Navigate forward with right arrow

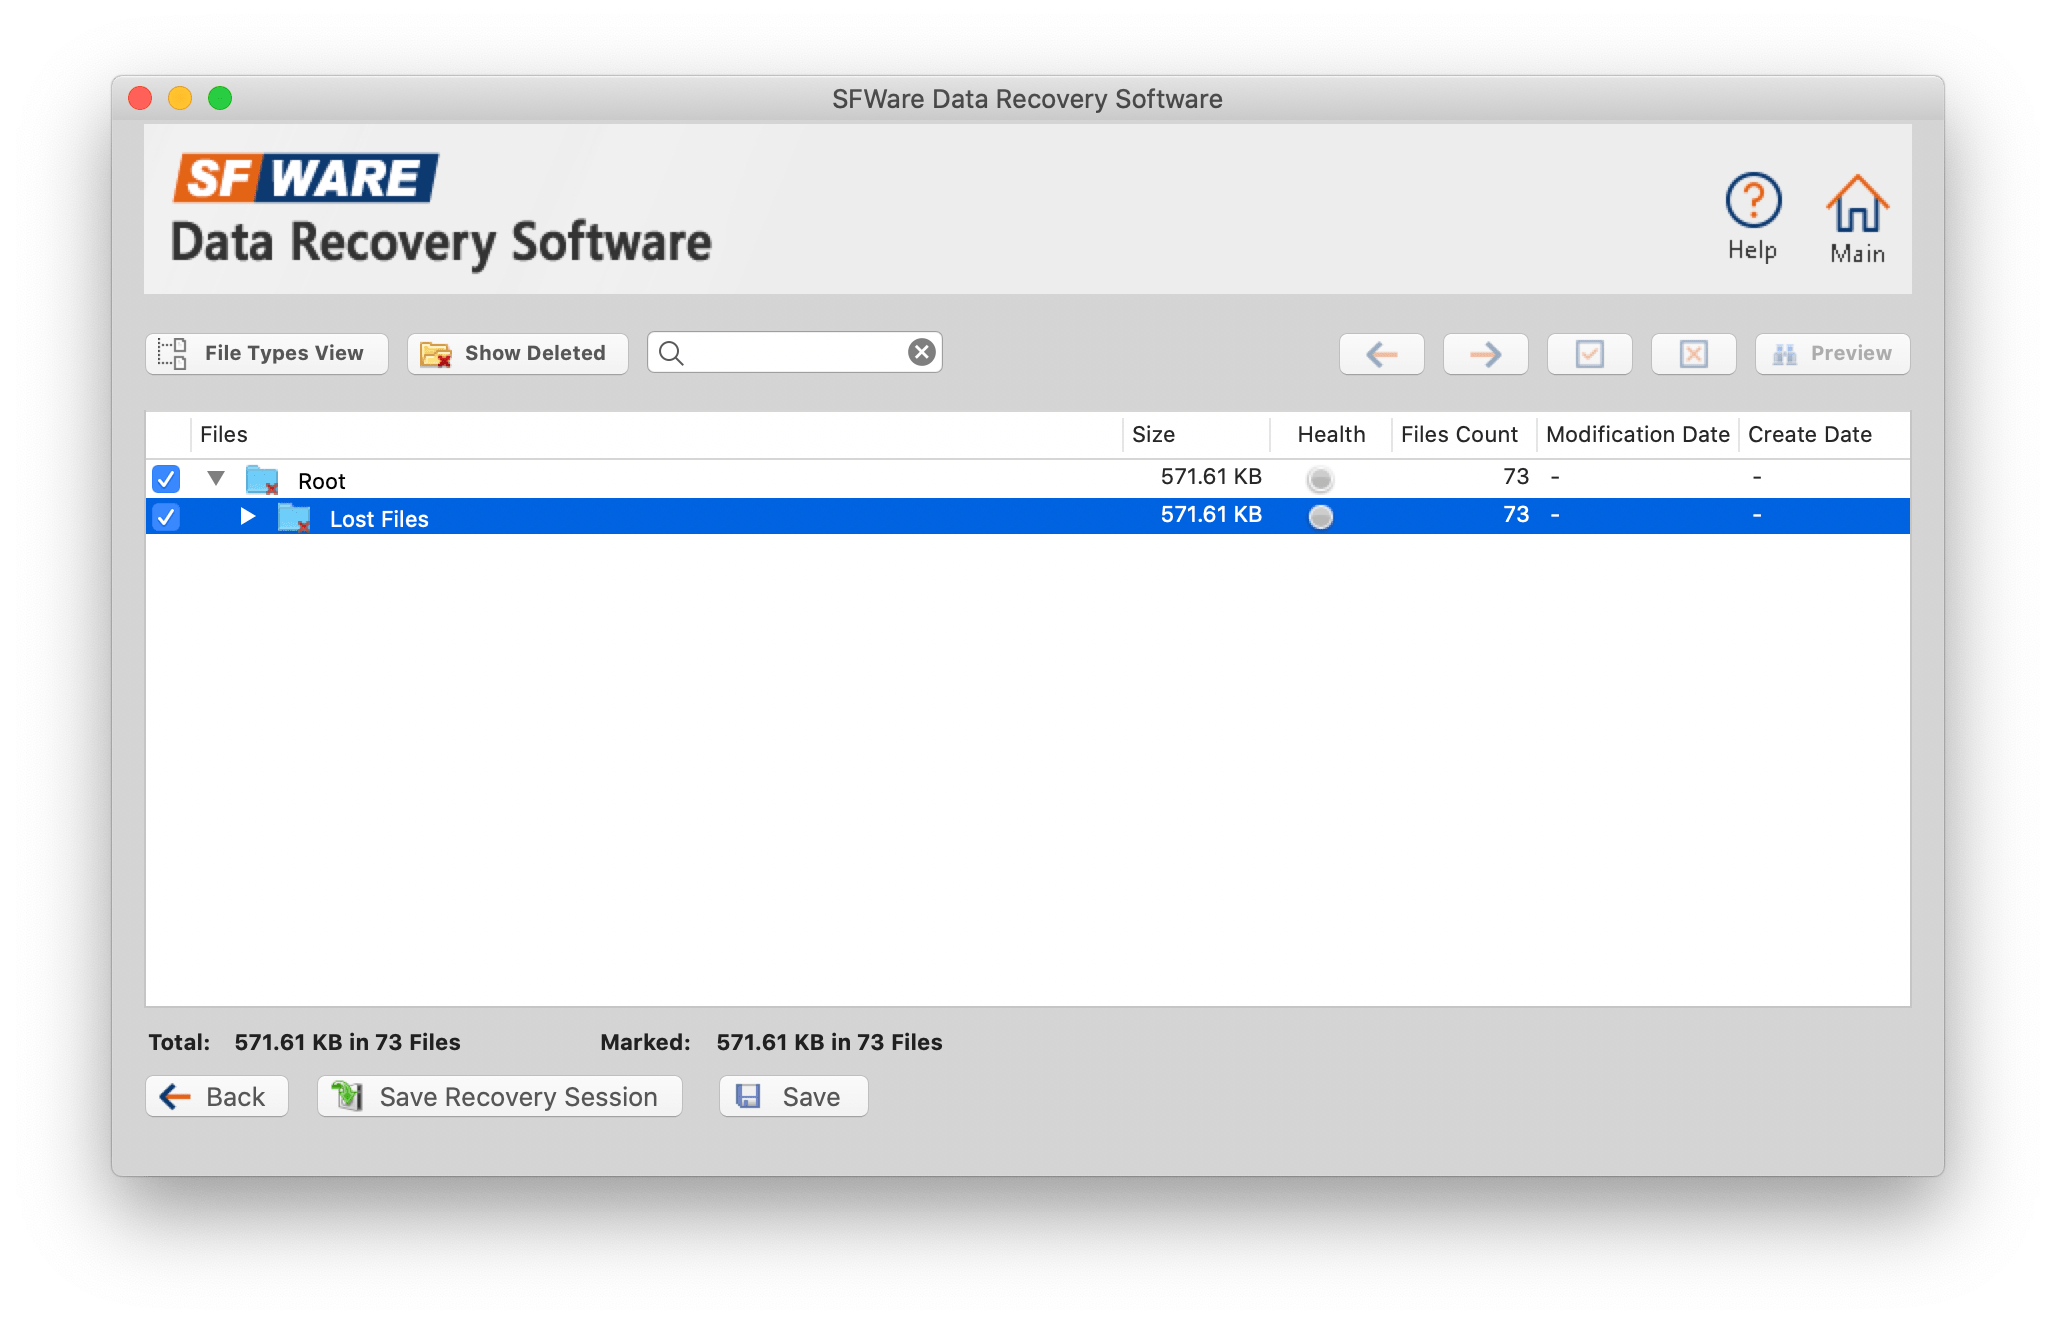pos(1486,354)
